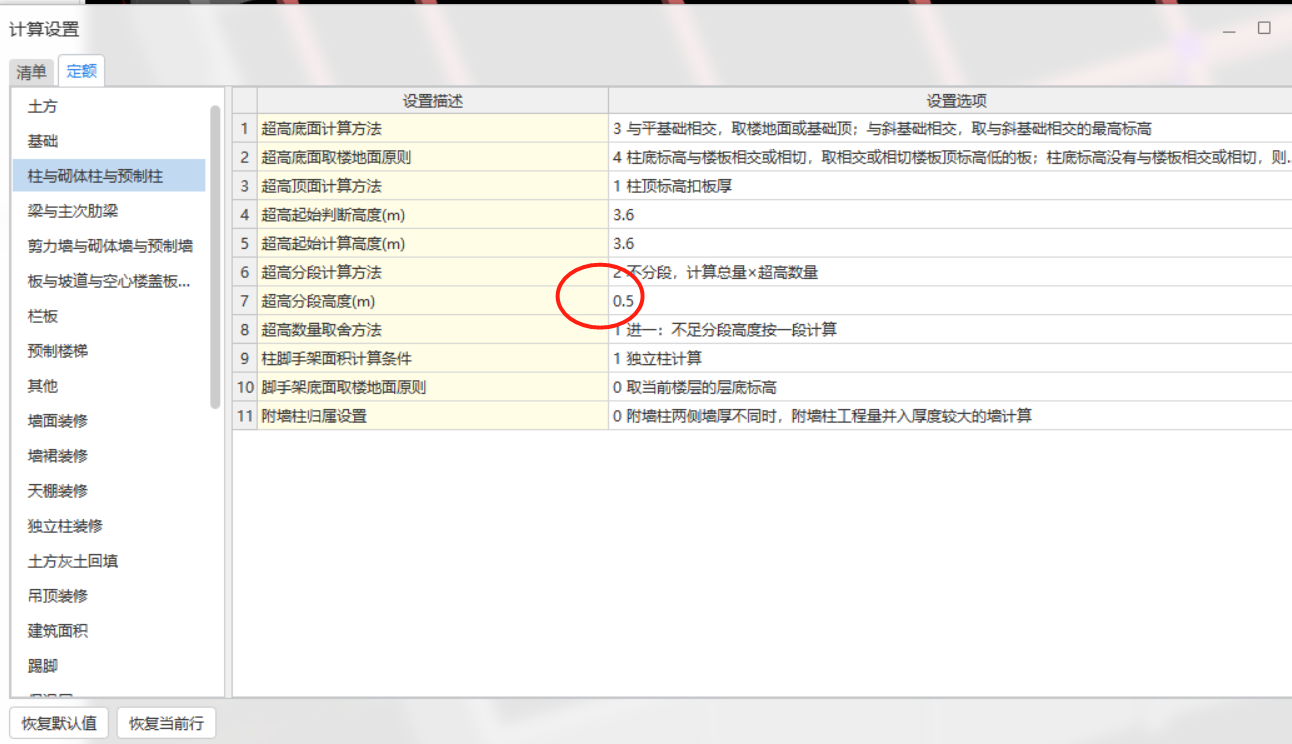The height and width of the screenshot is (744, 1292).
Task: Select 预制楼梯 category
Action: 108,351
